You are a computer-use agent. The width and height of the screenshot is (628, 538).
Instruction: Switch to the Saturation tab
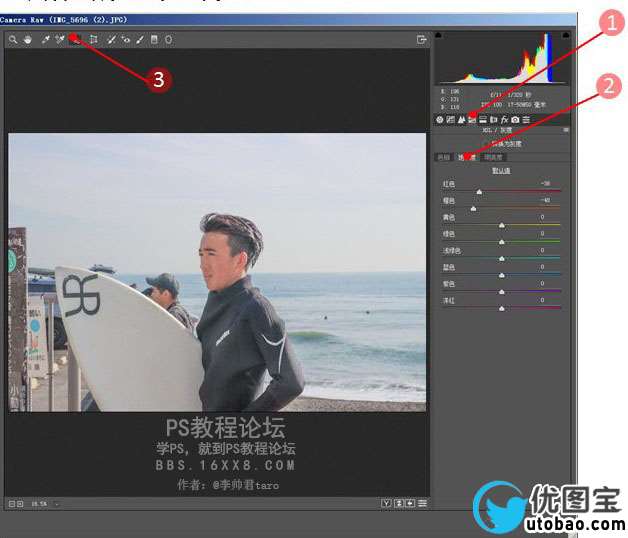(467, 157)
